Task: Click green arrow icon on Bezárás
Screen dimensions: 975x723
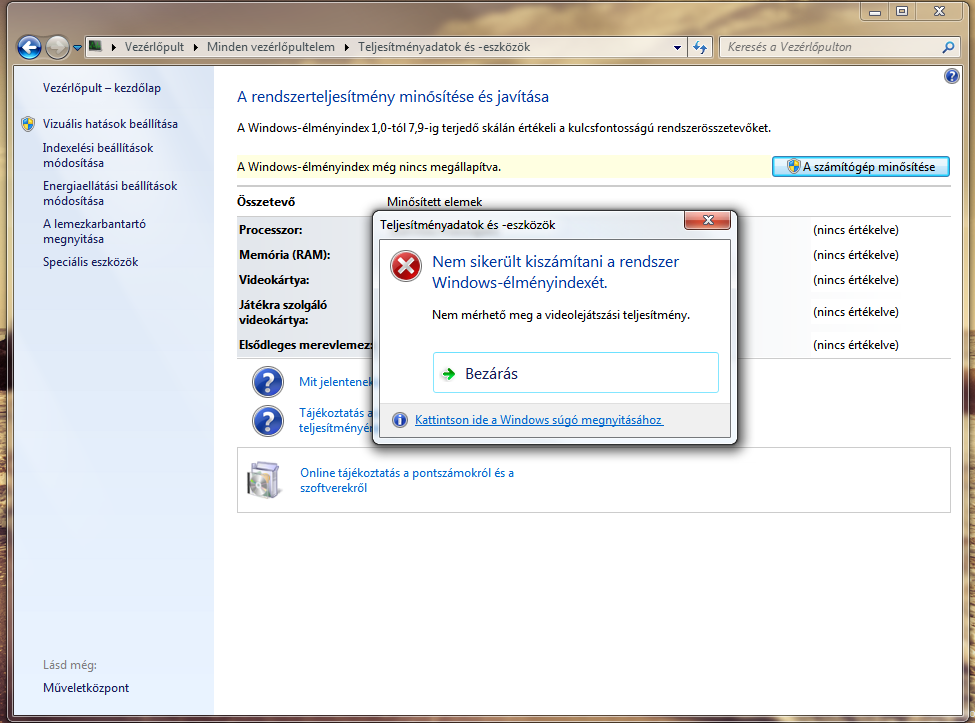Action: point(448,374)
